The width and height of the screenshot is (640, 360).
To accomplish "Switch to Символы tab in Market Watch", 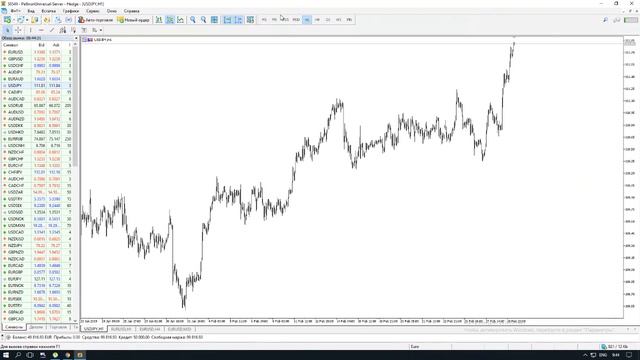I will click(x=14, y=327).
